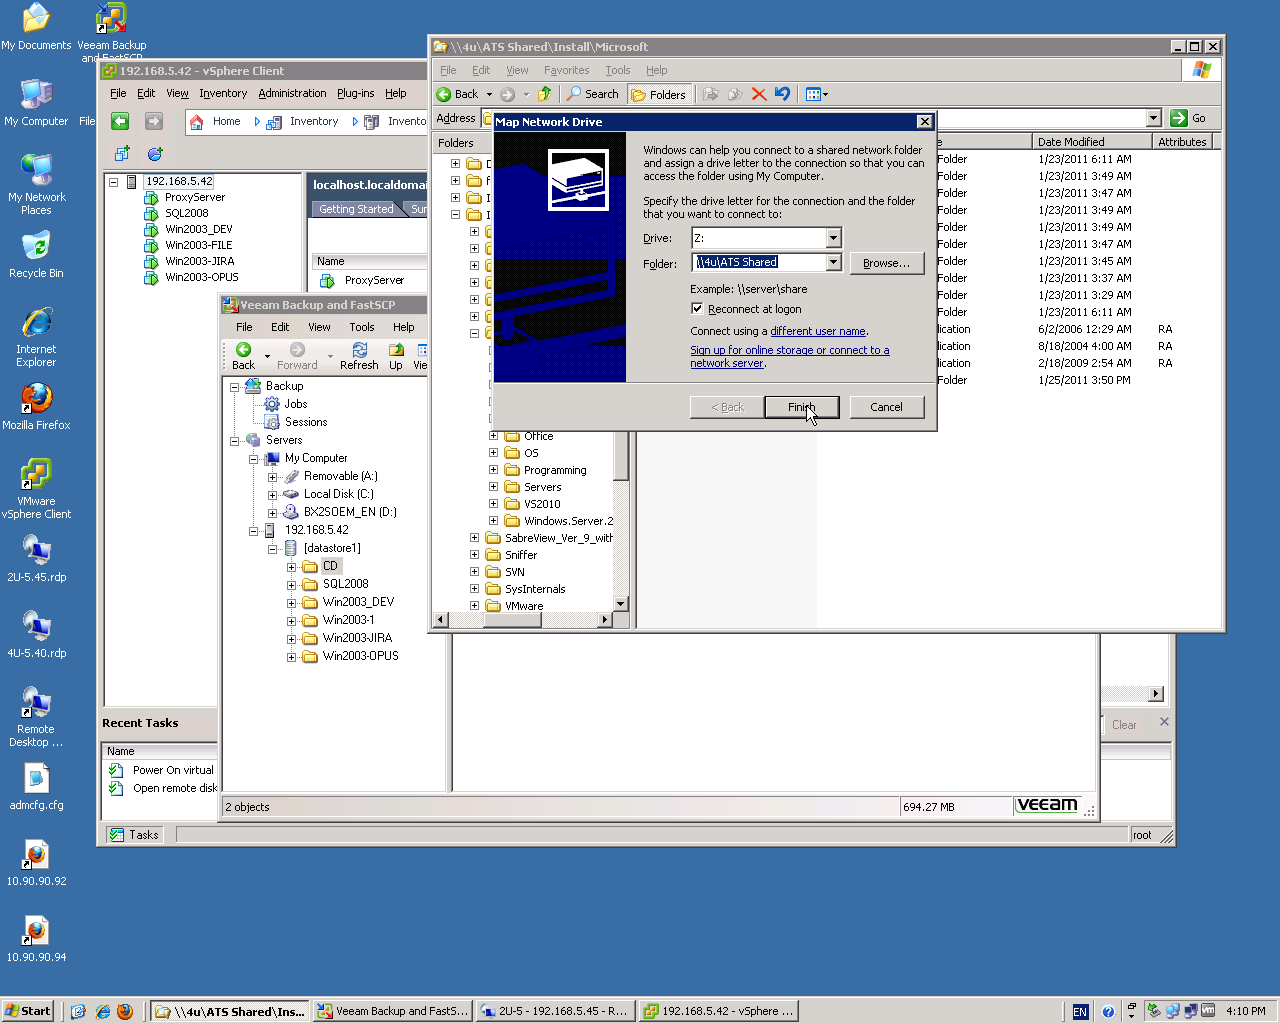
Task: Click into the Folder path text field
Action: tap(760, 262)
